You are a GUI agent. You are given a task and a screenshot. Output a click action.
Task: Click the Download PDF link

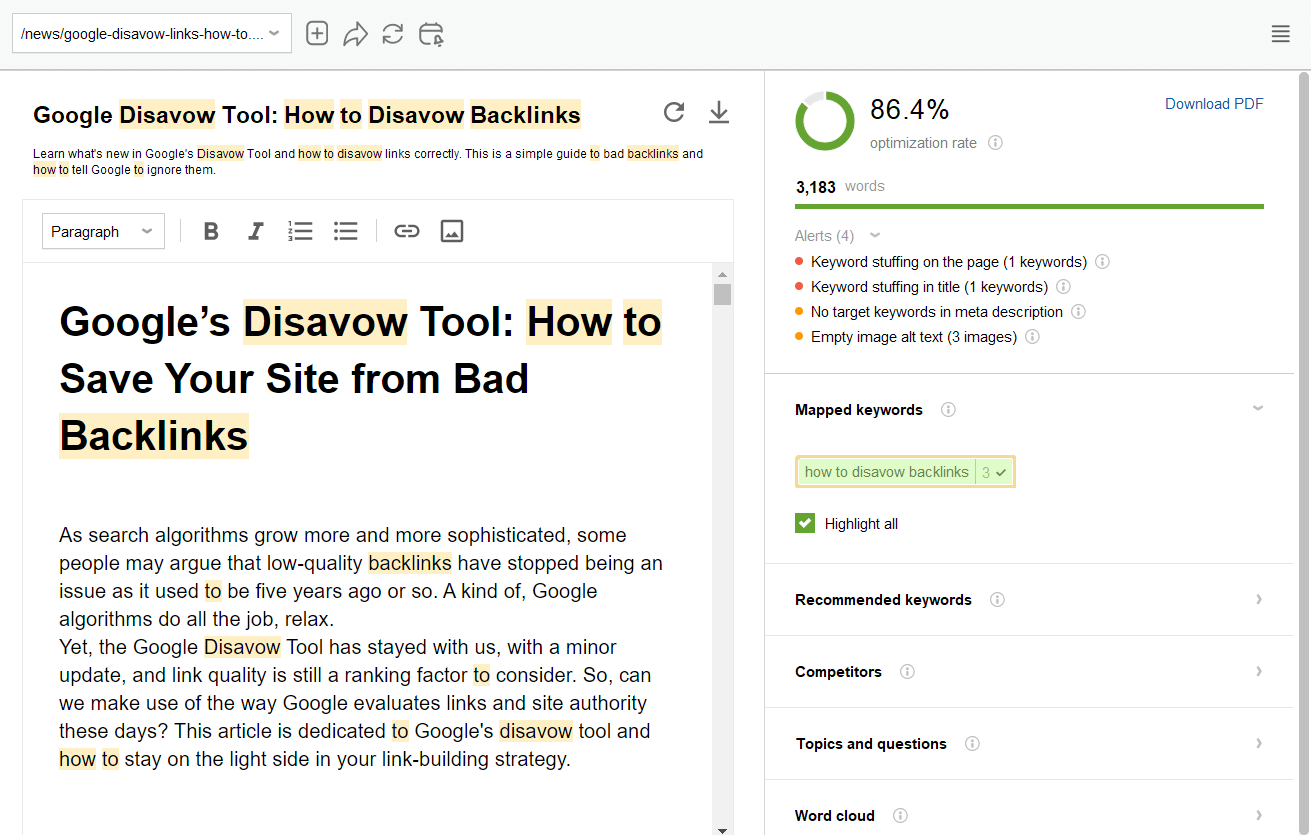pyautogui.click(x=1214, y=104)
